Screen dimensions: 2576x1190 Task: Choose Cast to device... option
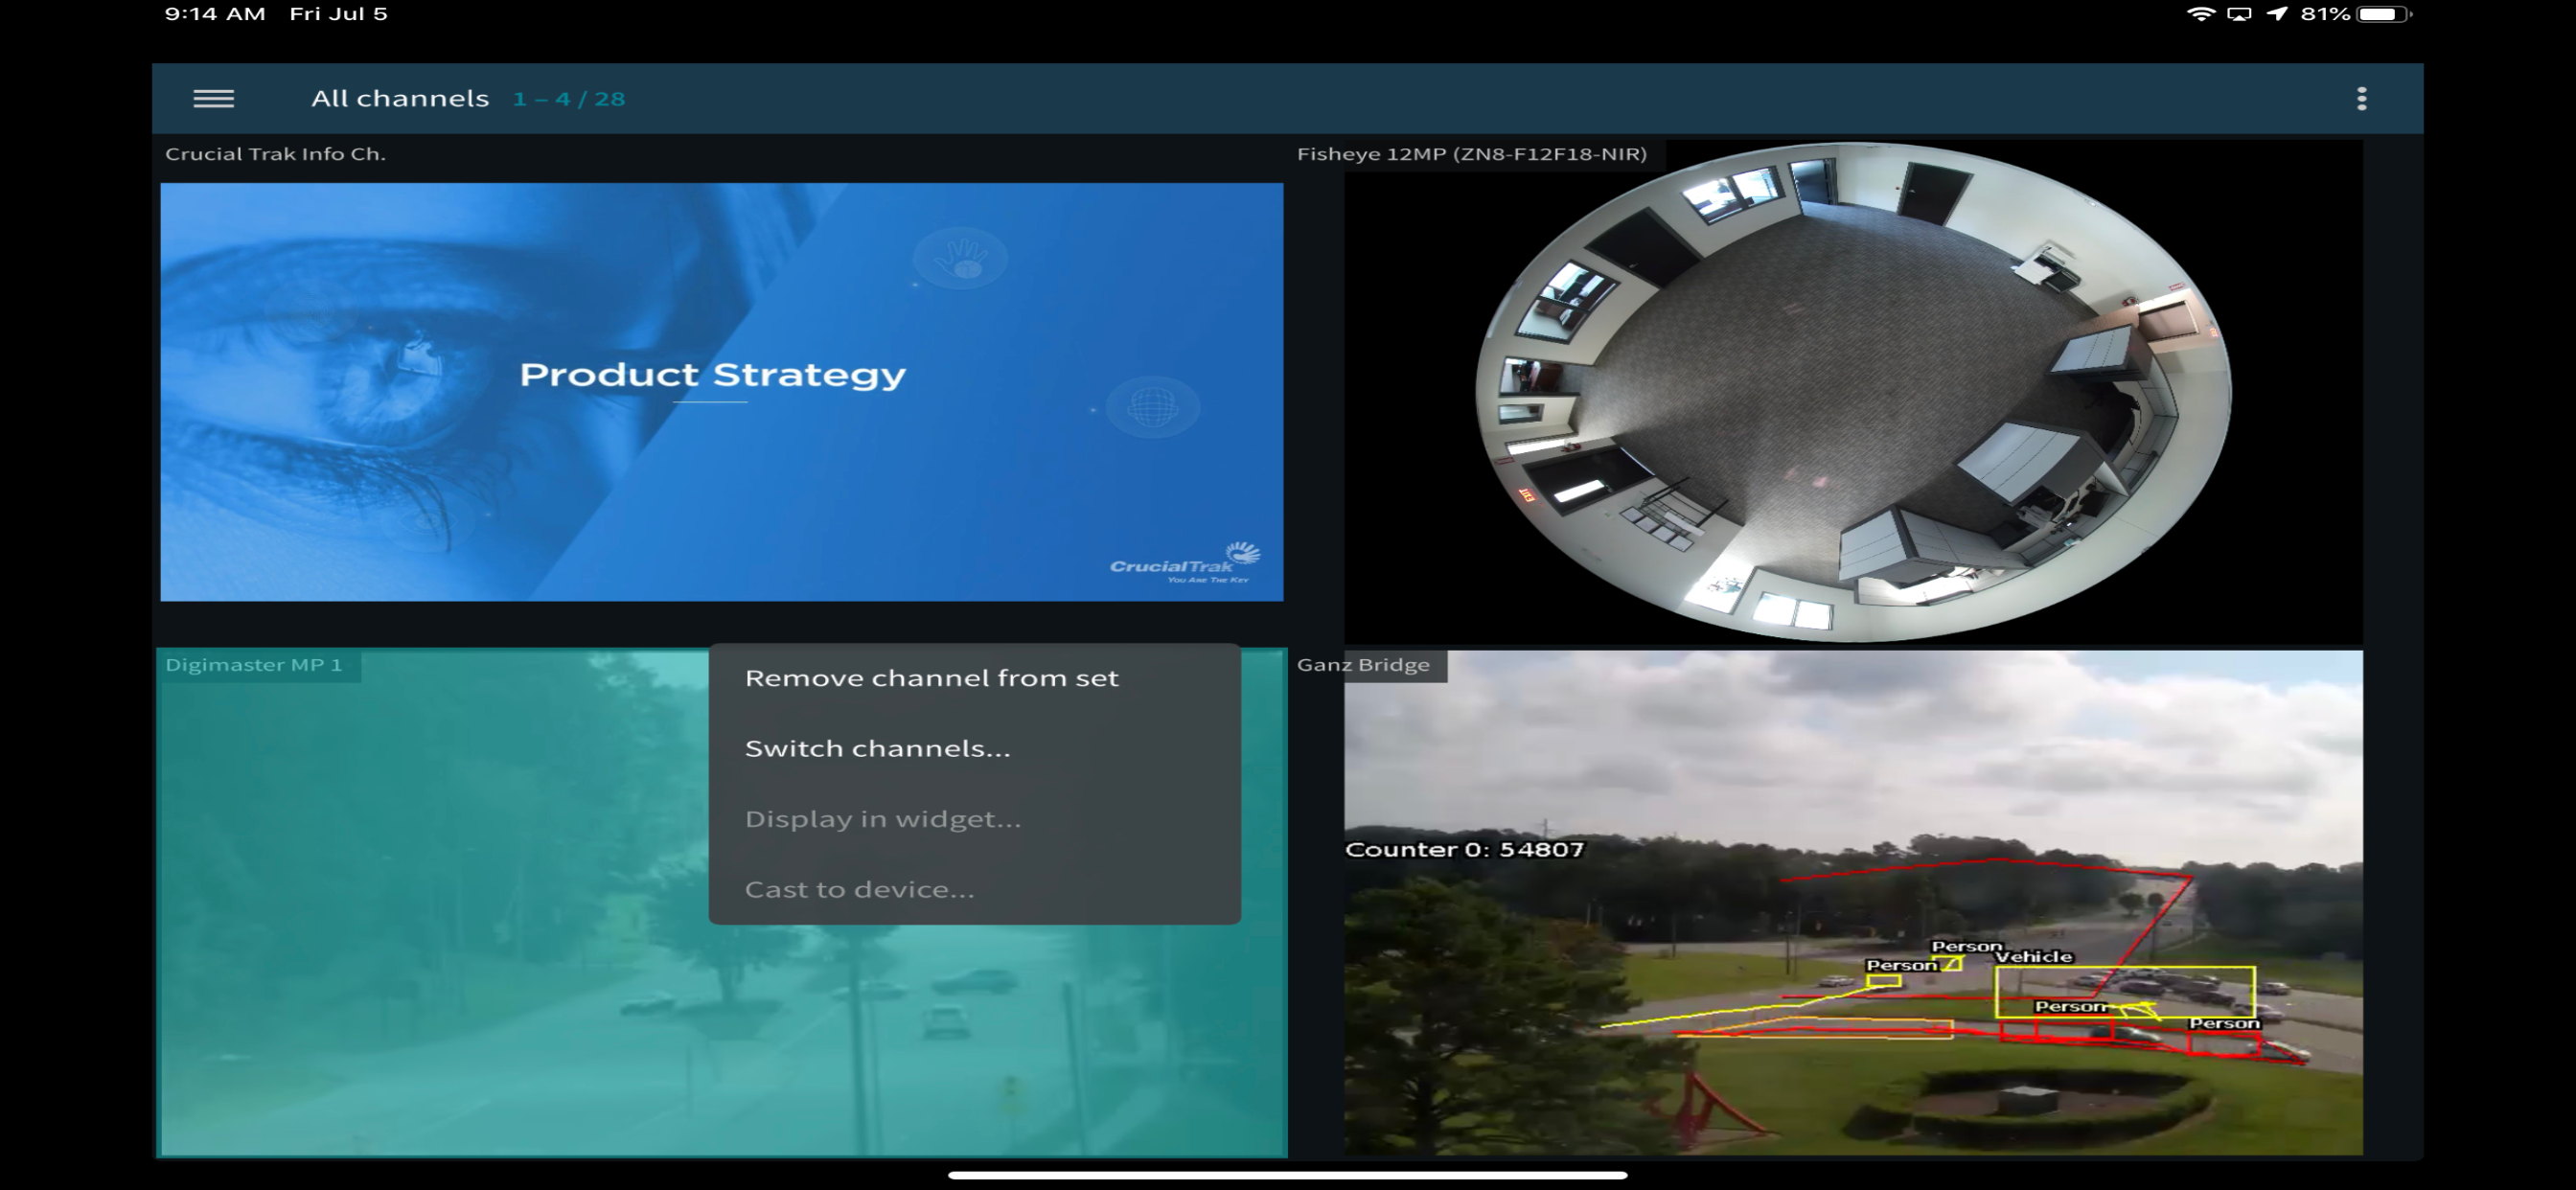point(859,889)
